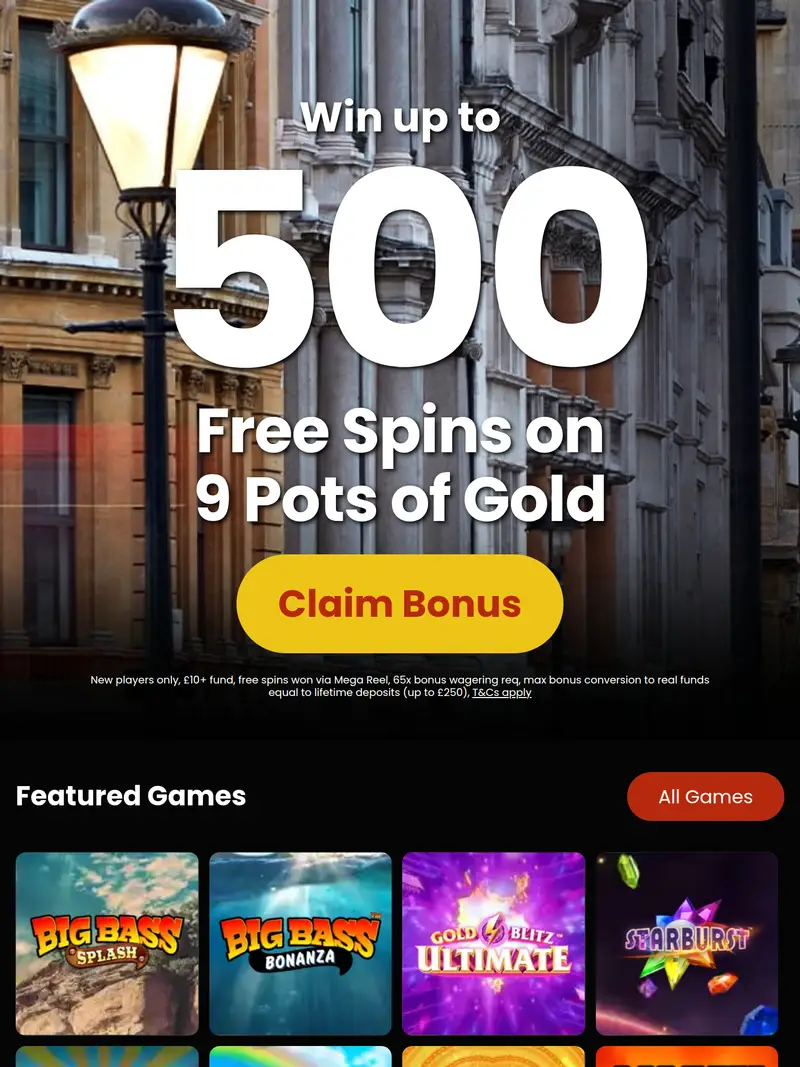Select the Starburst game tile
The height and width of the screenshot is (1067, 800).
[687, 944]
